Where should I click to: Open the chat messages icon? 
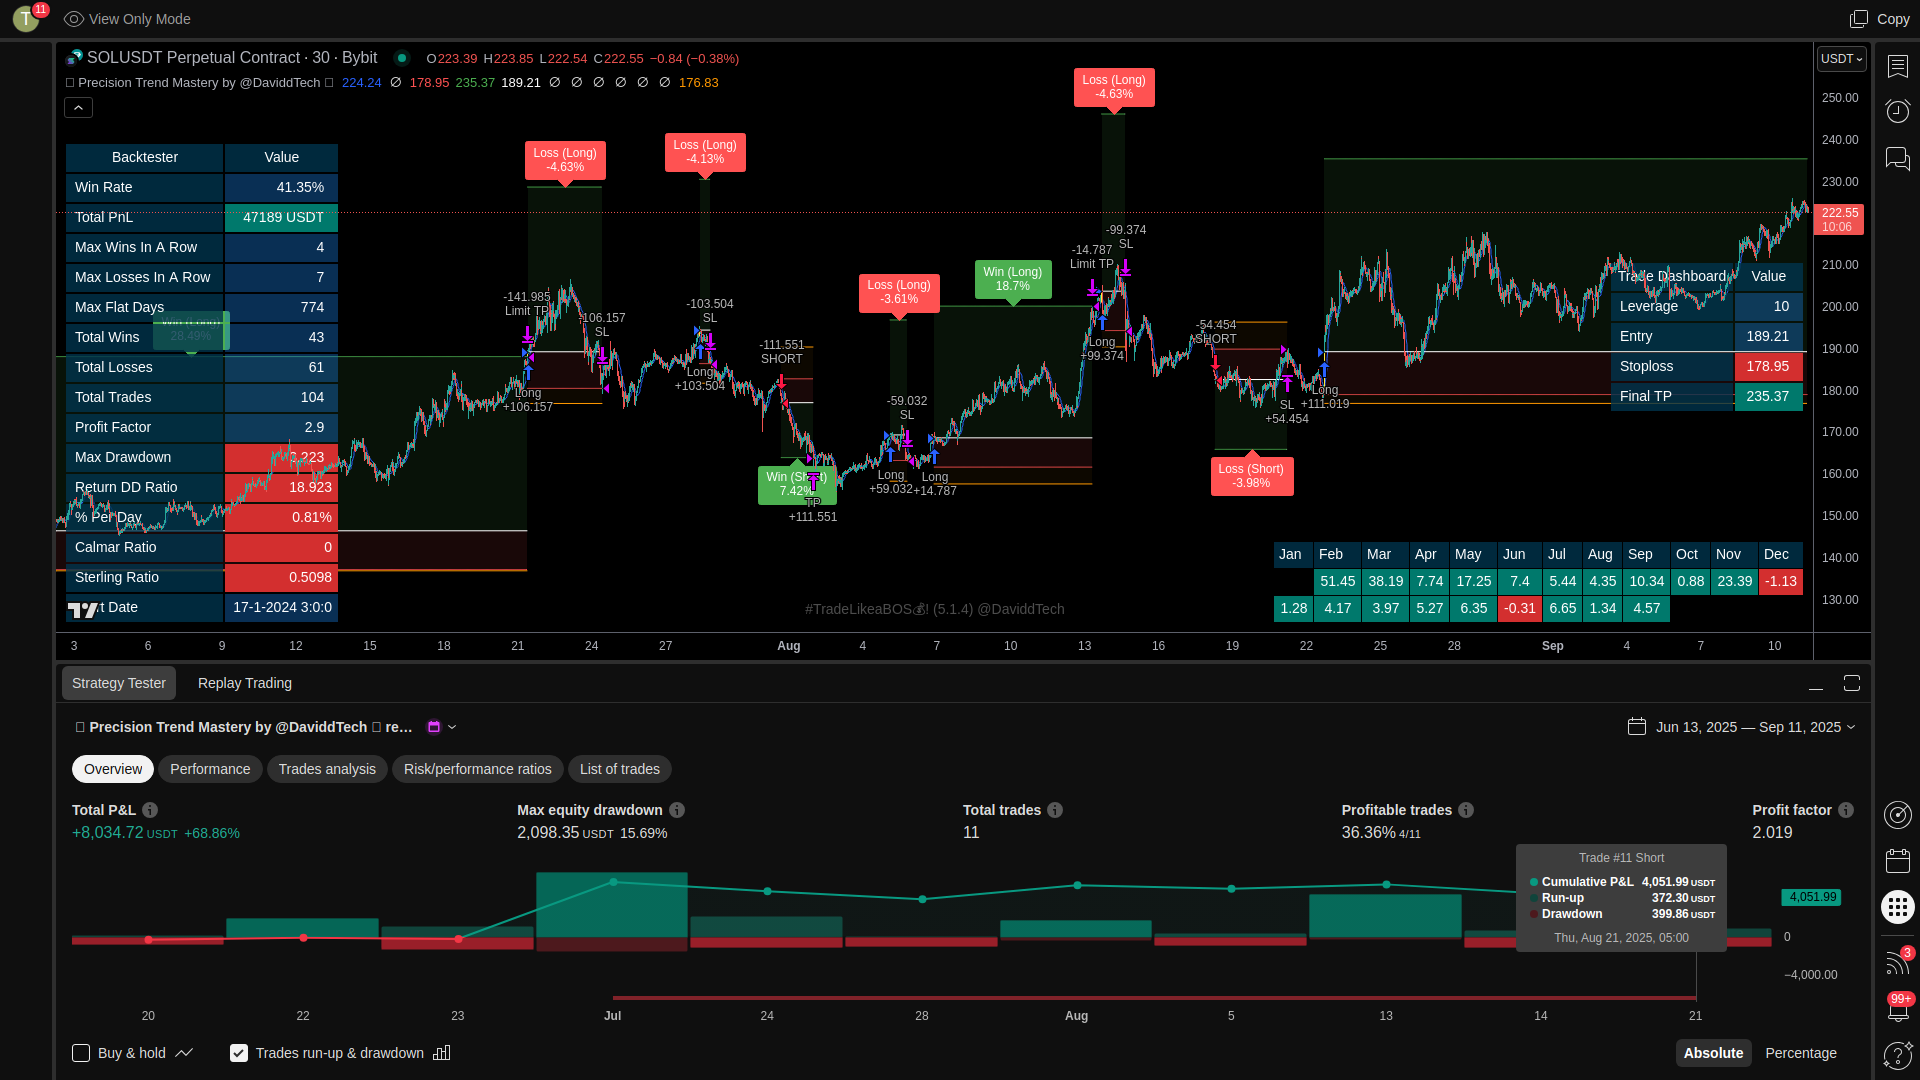coord(1897,158)
